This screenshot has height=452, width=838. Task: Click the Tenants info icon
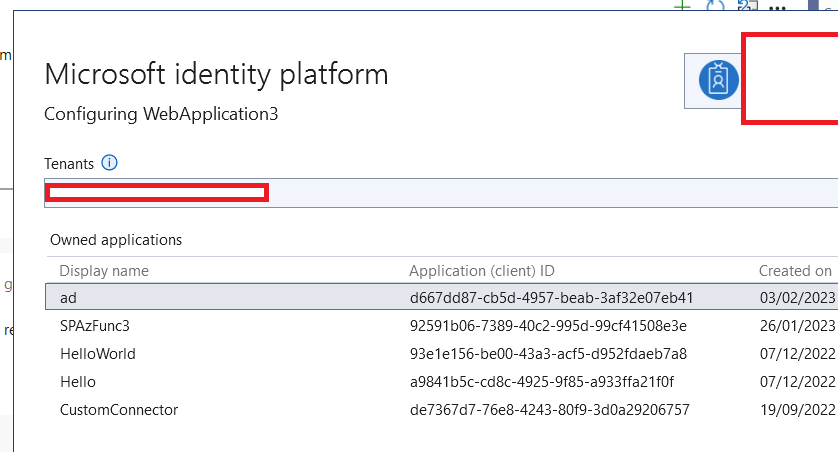[x=110, y=162]
